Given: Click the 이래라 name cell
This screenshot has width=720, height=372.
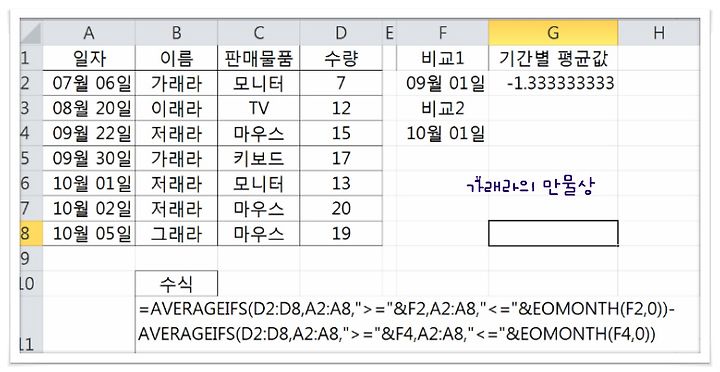Looking at the screenshot, I should tap(176, 108).
